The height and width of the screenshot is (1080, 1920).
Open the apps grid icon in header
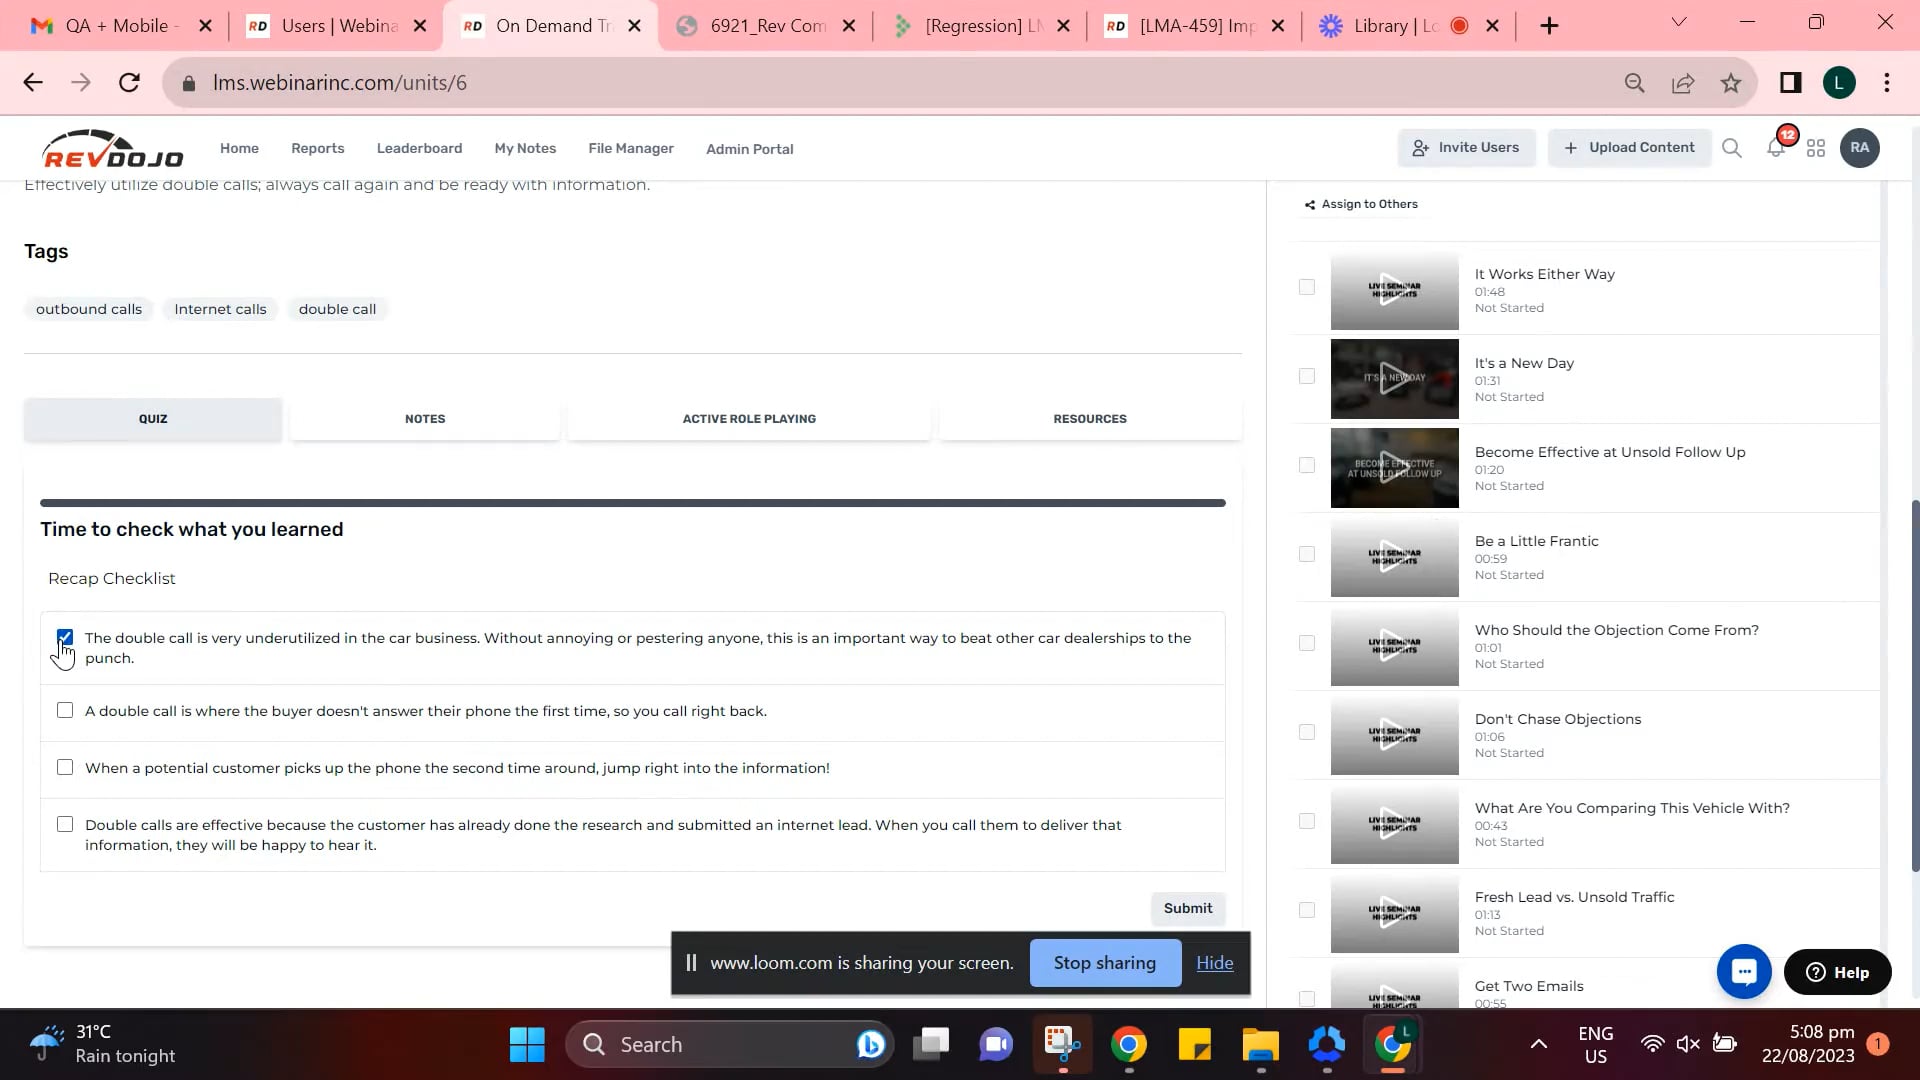click(1816, 148)
